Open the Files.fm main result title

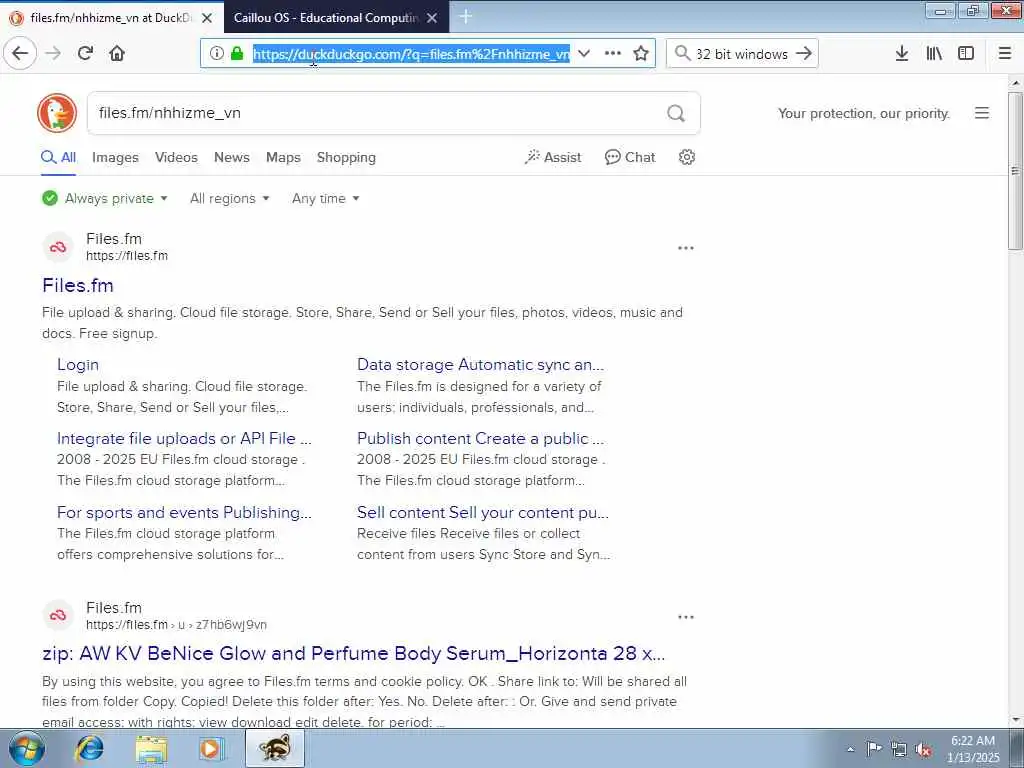click(x=78, y=285)
